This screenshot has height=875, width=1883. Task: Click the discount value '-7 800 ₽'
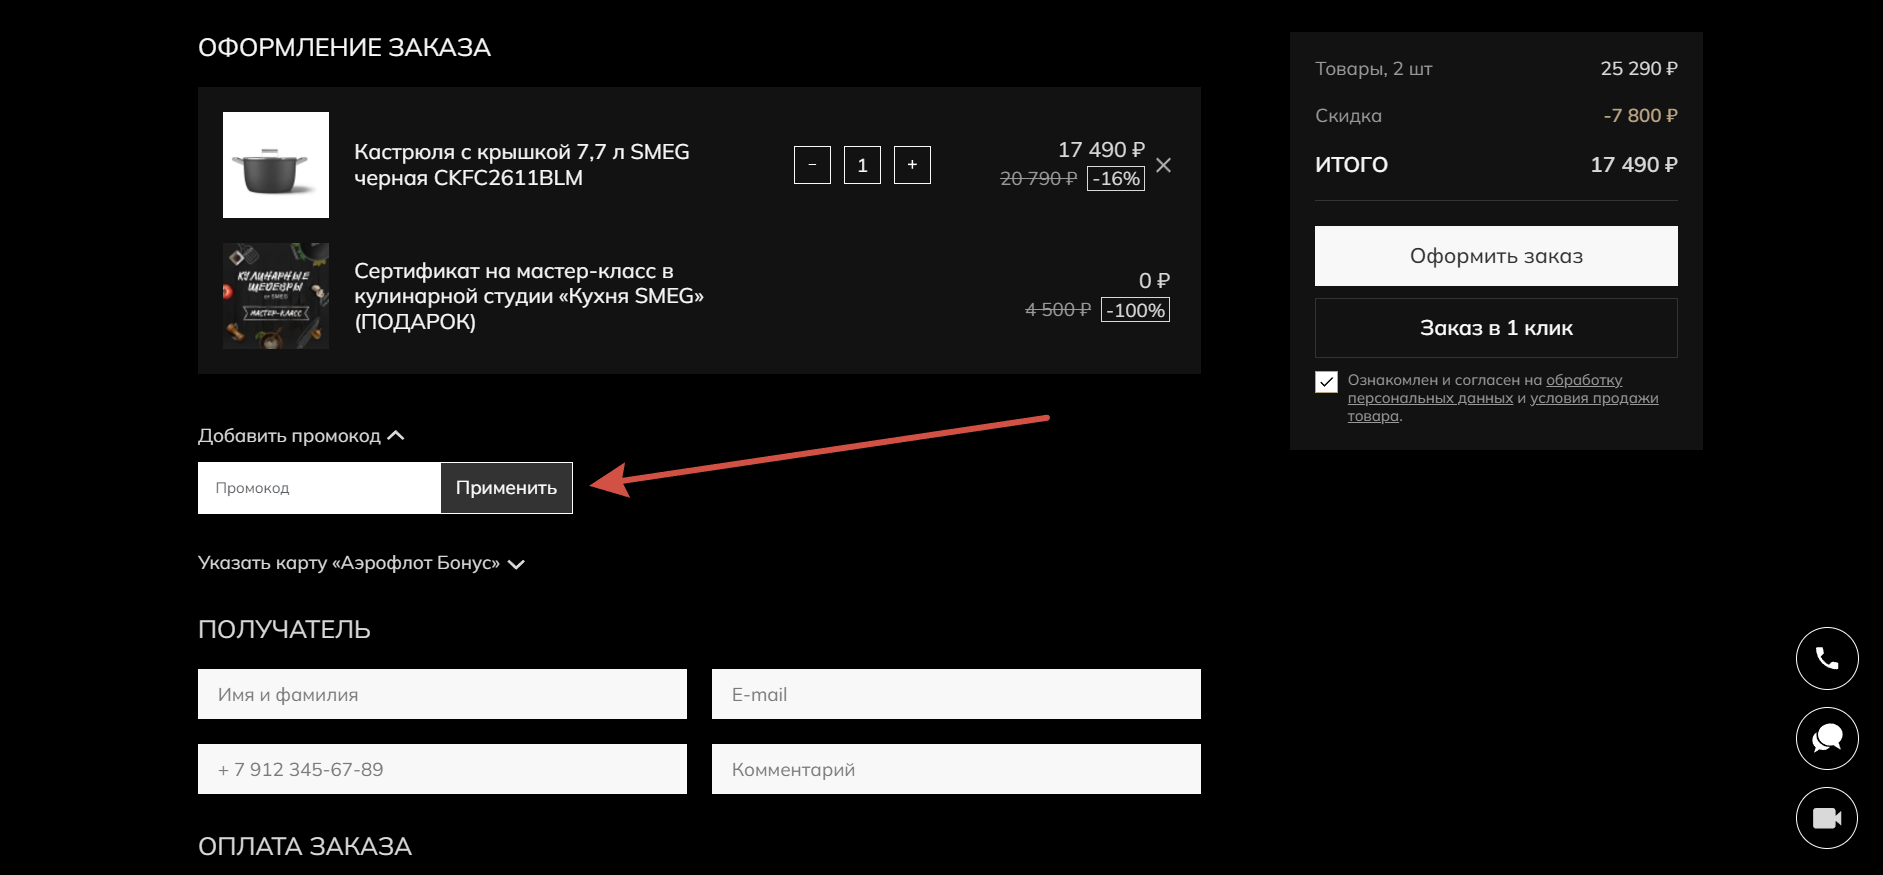[1640, 116]
